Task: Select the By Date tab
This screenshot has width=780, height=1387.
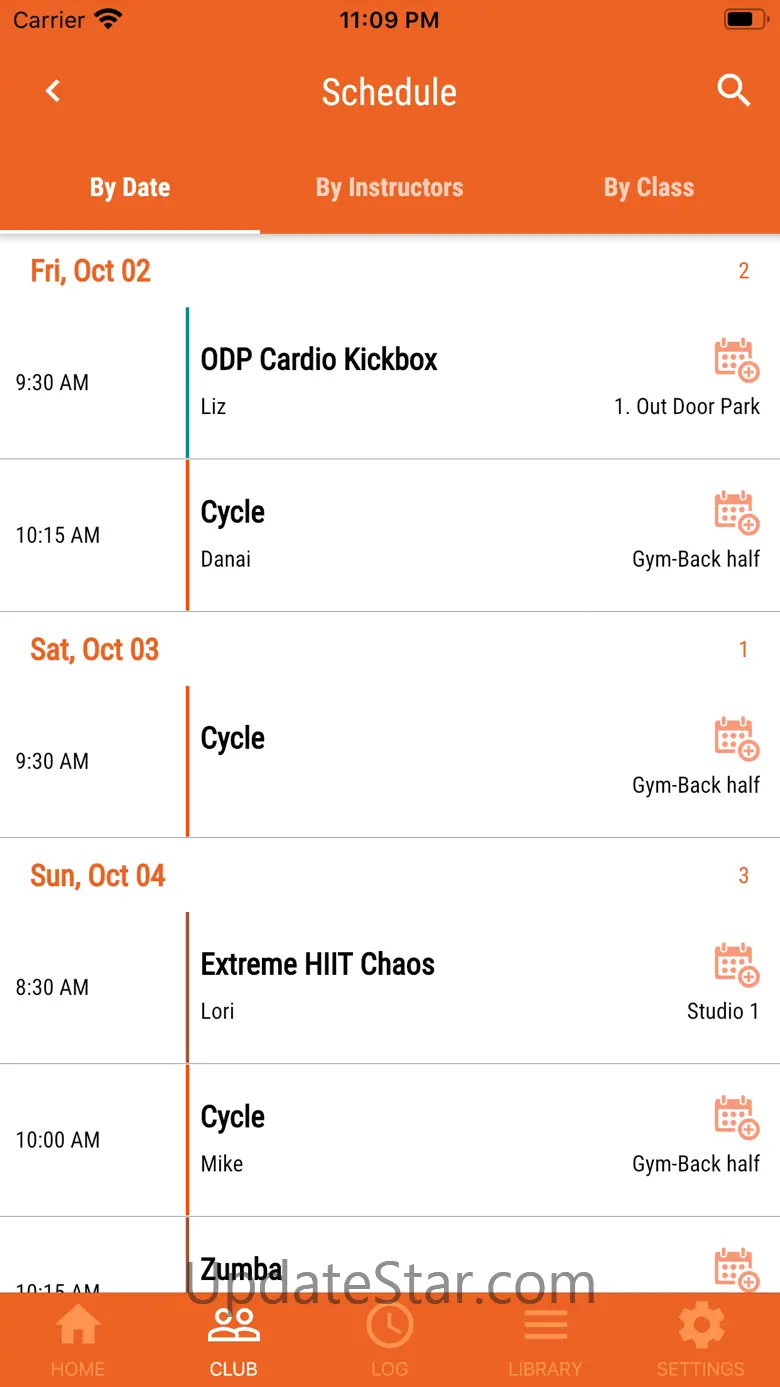Action: coord(130,188)
